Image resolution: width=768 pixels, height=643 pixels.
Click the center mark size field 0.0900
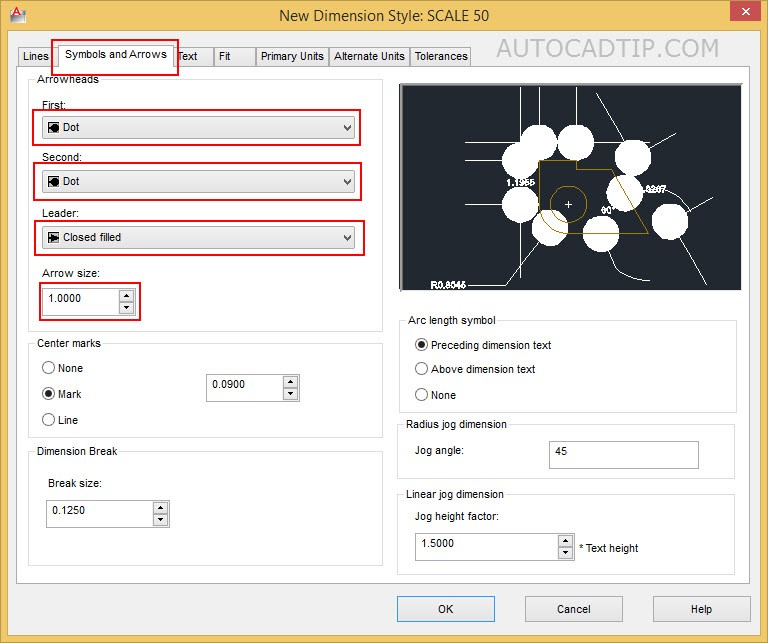245,388
